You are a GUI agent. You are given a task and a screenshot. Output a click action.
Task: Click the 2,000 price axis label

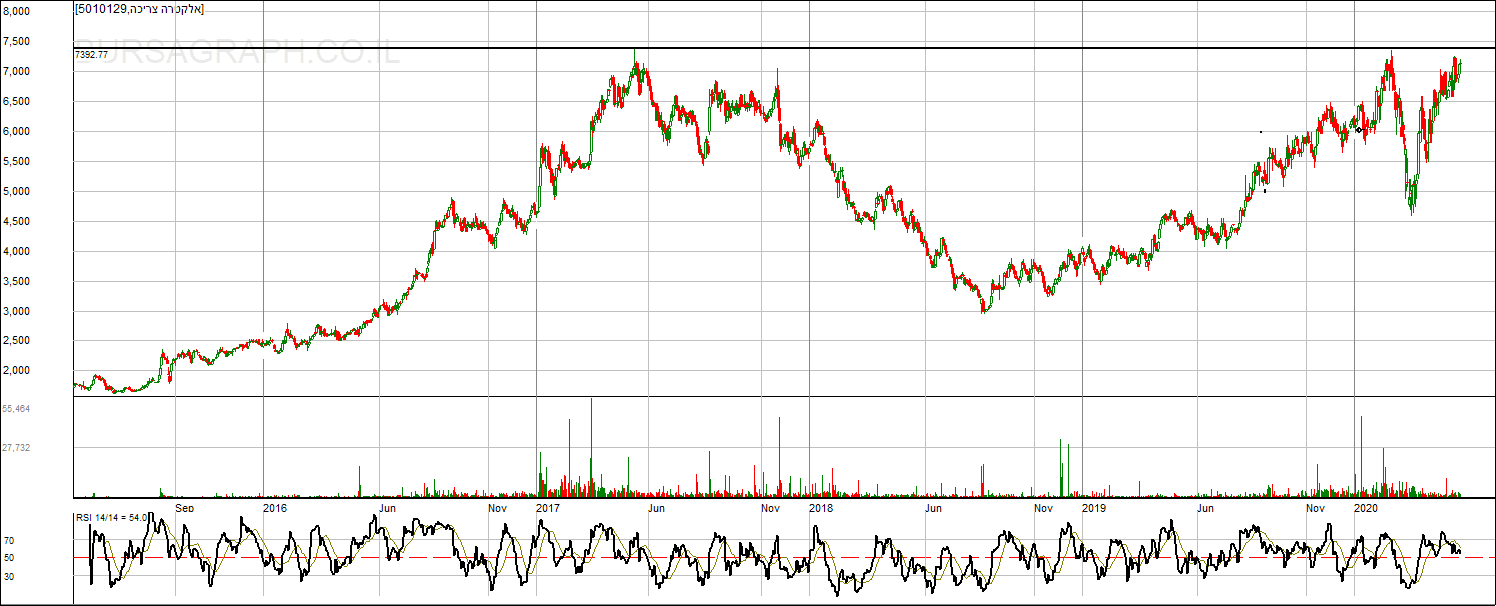(15, 370)
